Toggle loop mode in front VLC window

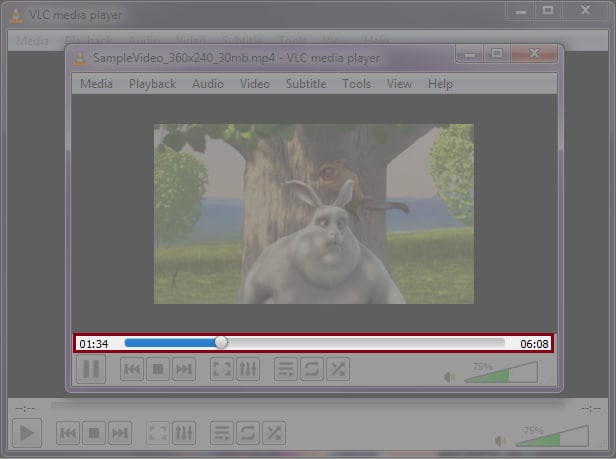click(x=312, y=369)
